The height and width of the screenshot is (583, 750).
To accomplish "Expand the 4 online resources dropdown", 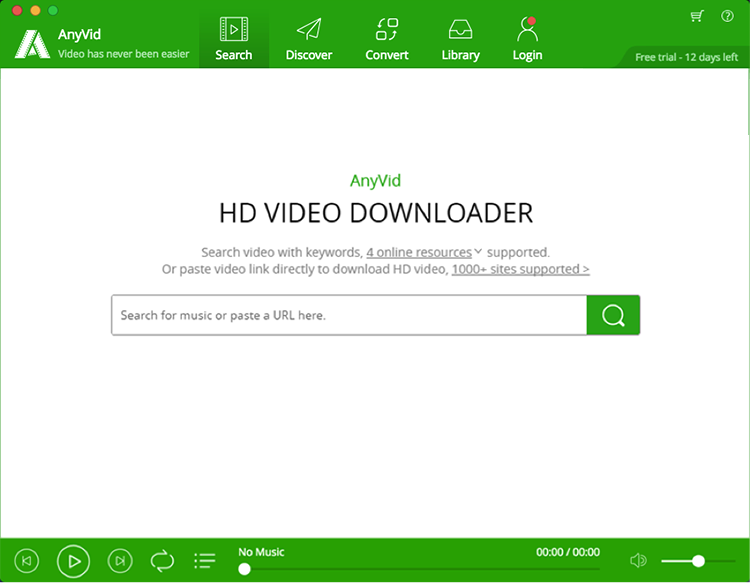I will click(x=424, y=252).
